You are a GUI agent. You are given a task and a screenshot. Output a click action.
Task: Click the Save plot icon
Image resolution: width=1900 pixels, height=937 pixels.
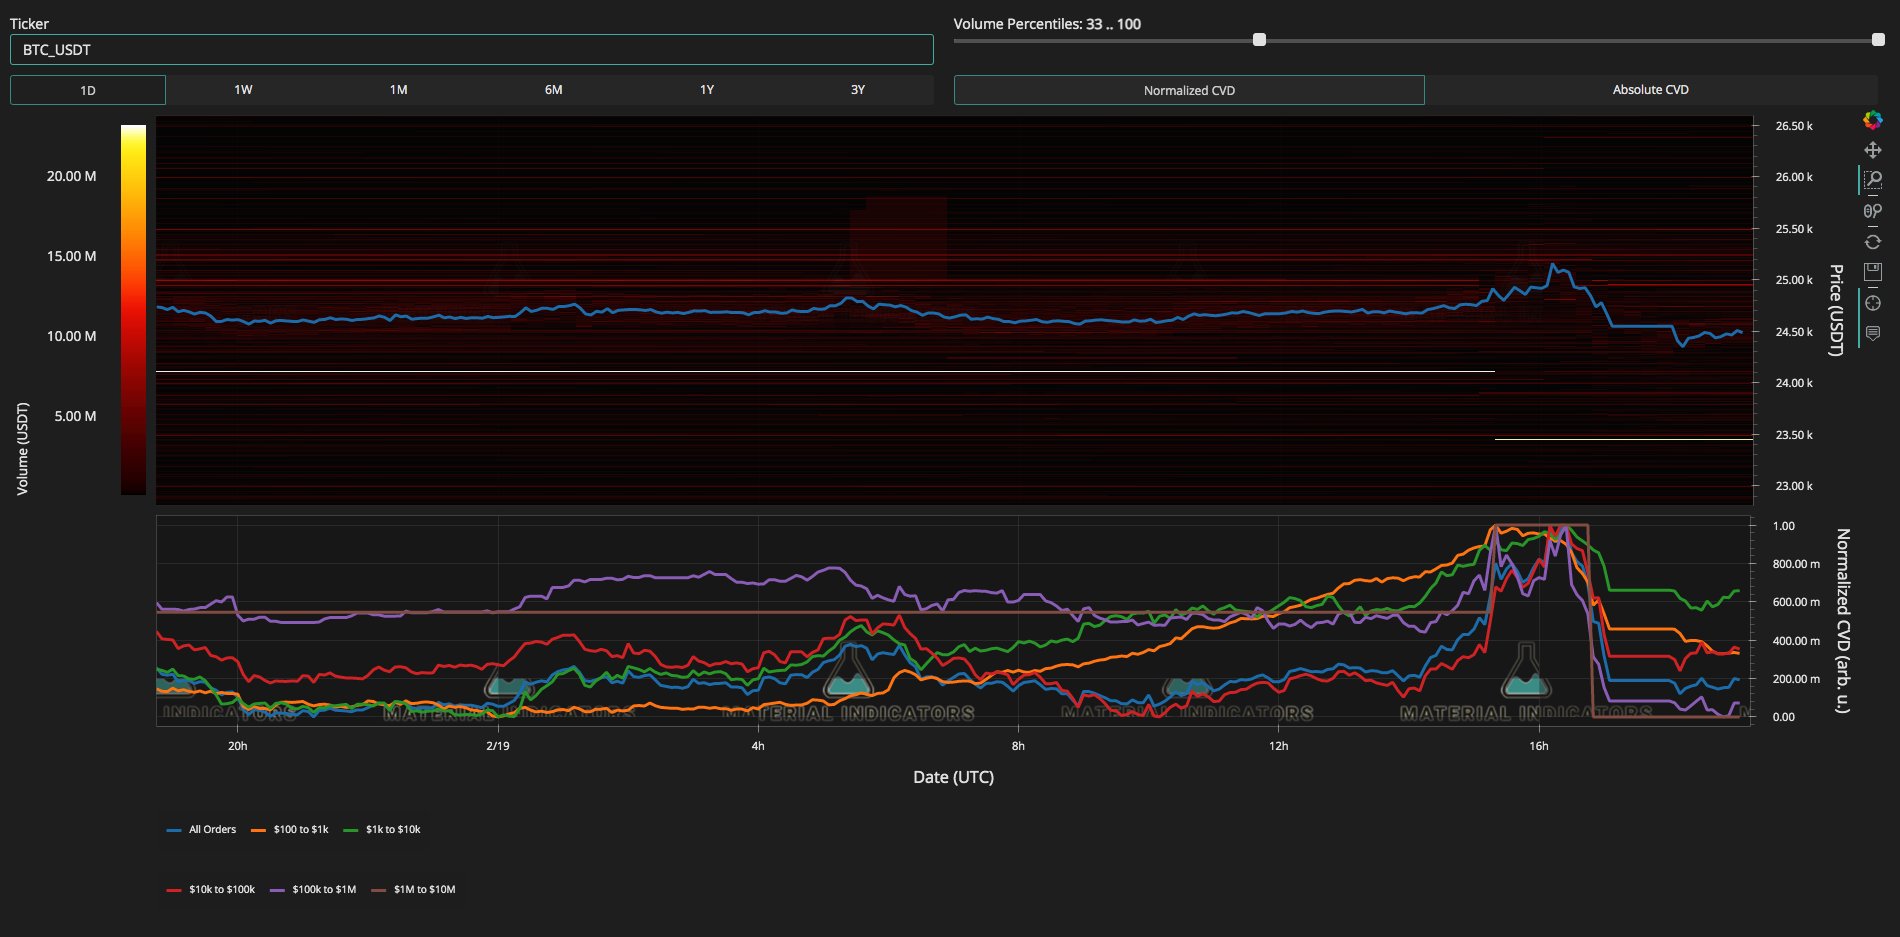[1872, 272]
